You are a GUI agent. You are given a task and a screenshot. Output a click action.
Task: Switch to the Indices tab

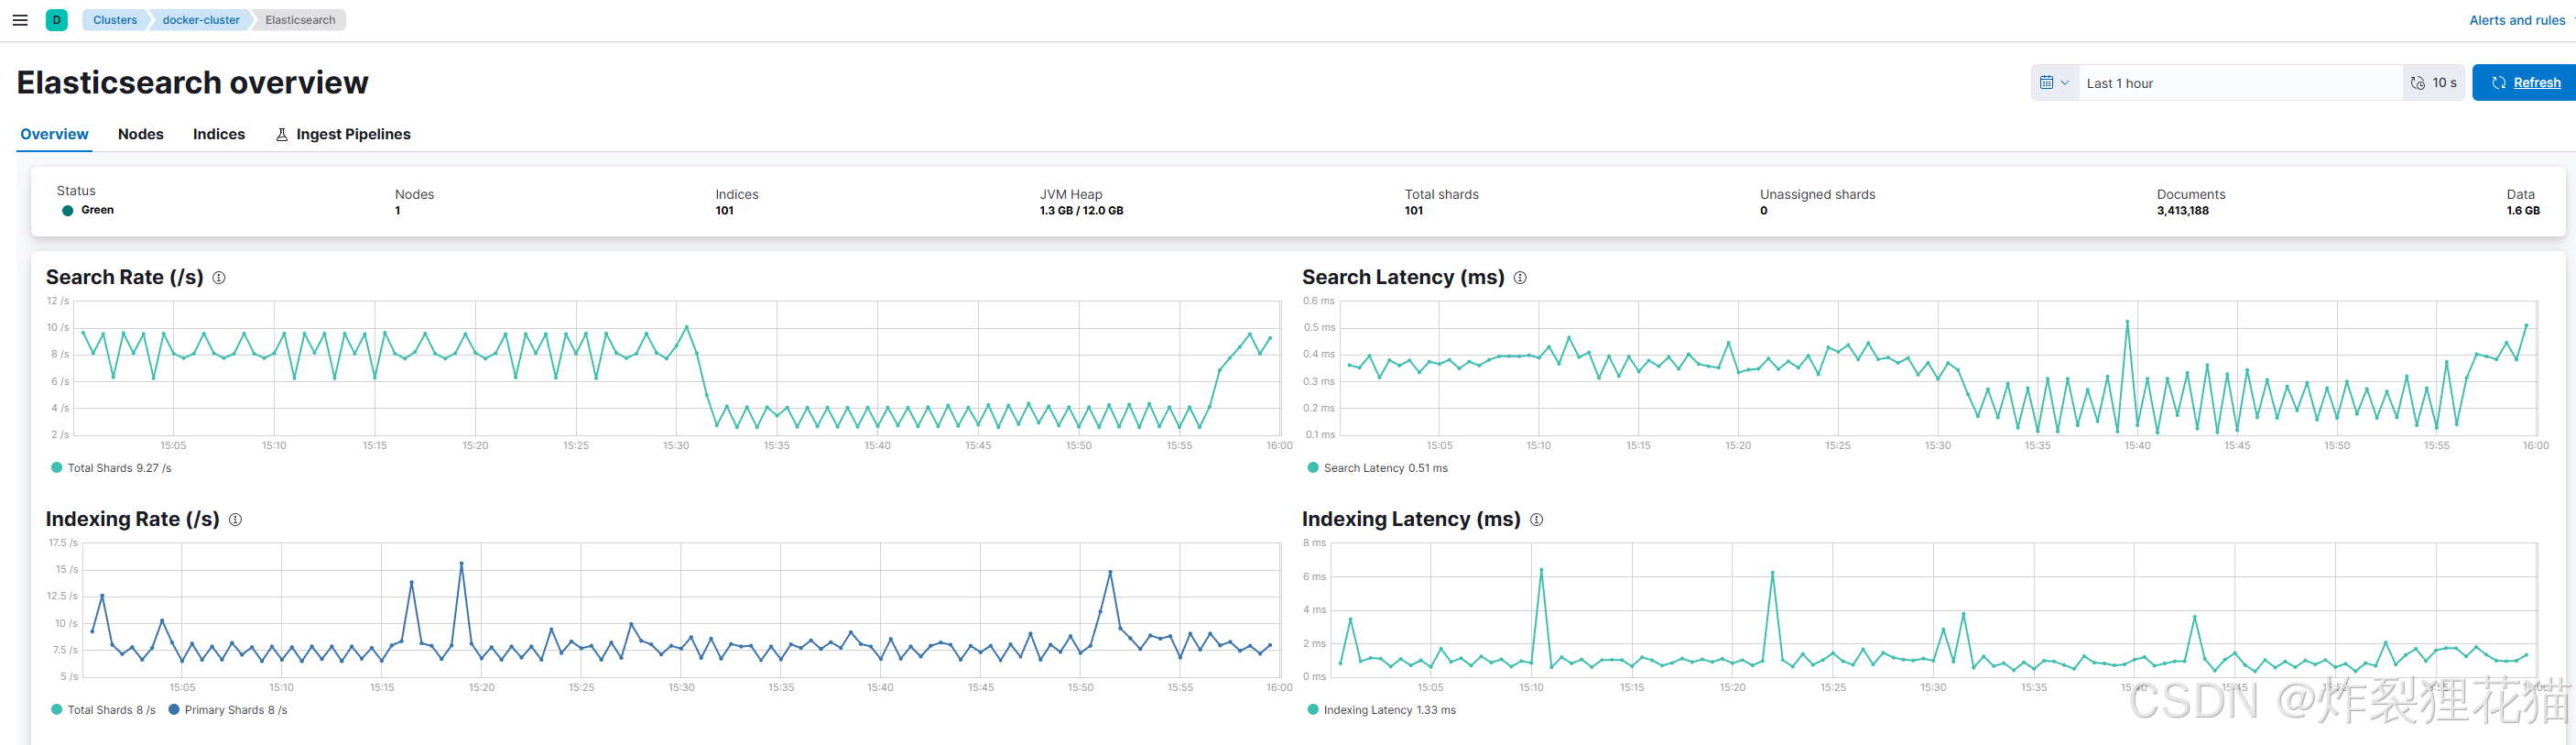point(219,134)
